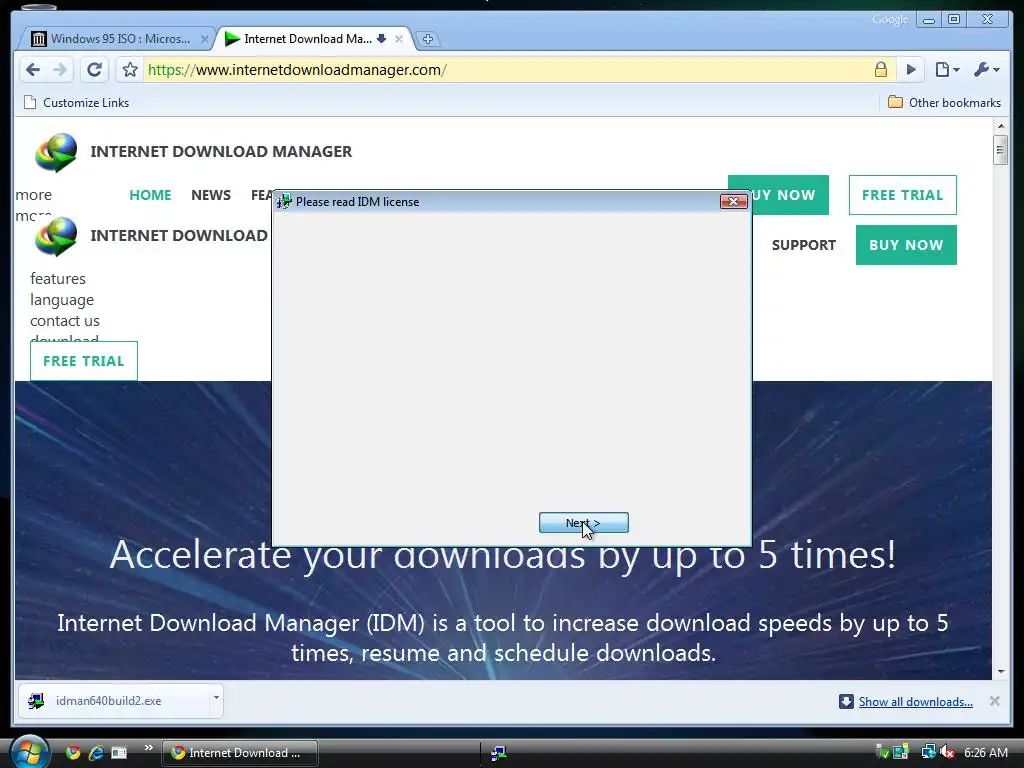Screen dimensions: 1024x768
Task: Click the first 'more' link at left
Action: tap(33, 195)
